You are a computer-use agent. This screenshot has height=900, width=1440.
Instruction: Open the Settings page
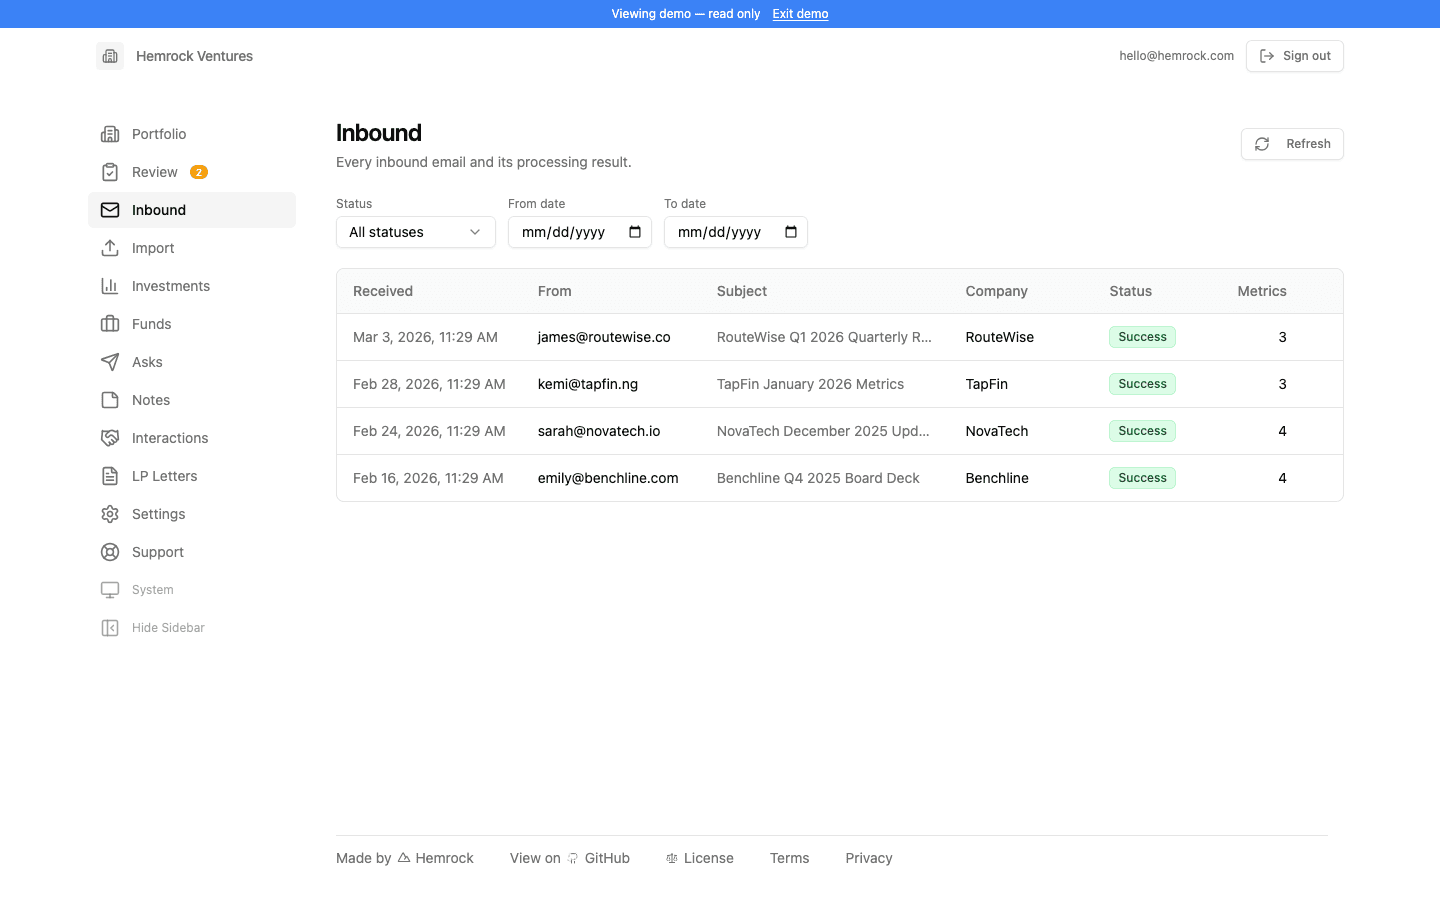pyautogui.click(x=192, y=514)
